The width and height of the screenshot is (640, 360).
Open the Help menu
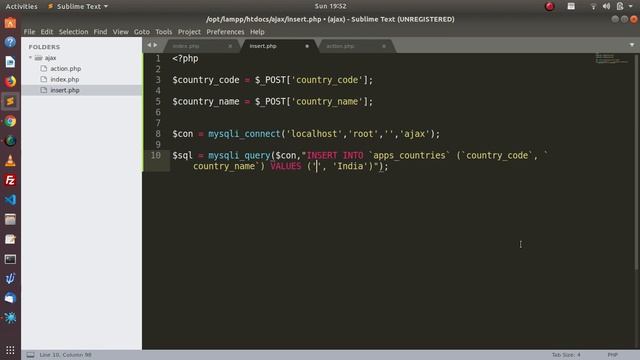tap(257, 31)
